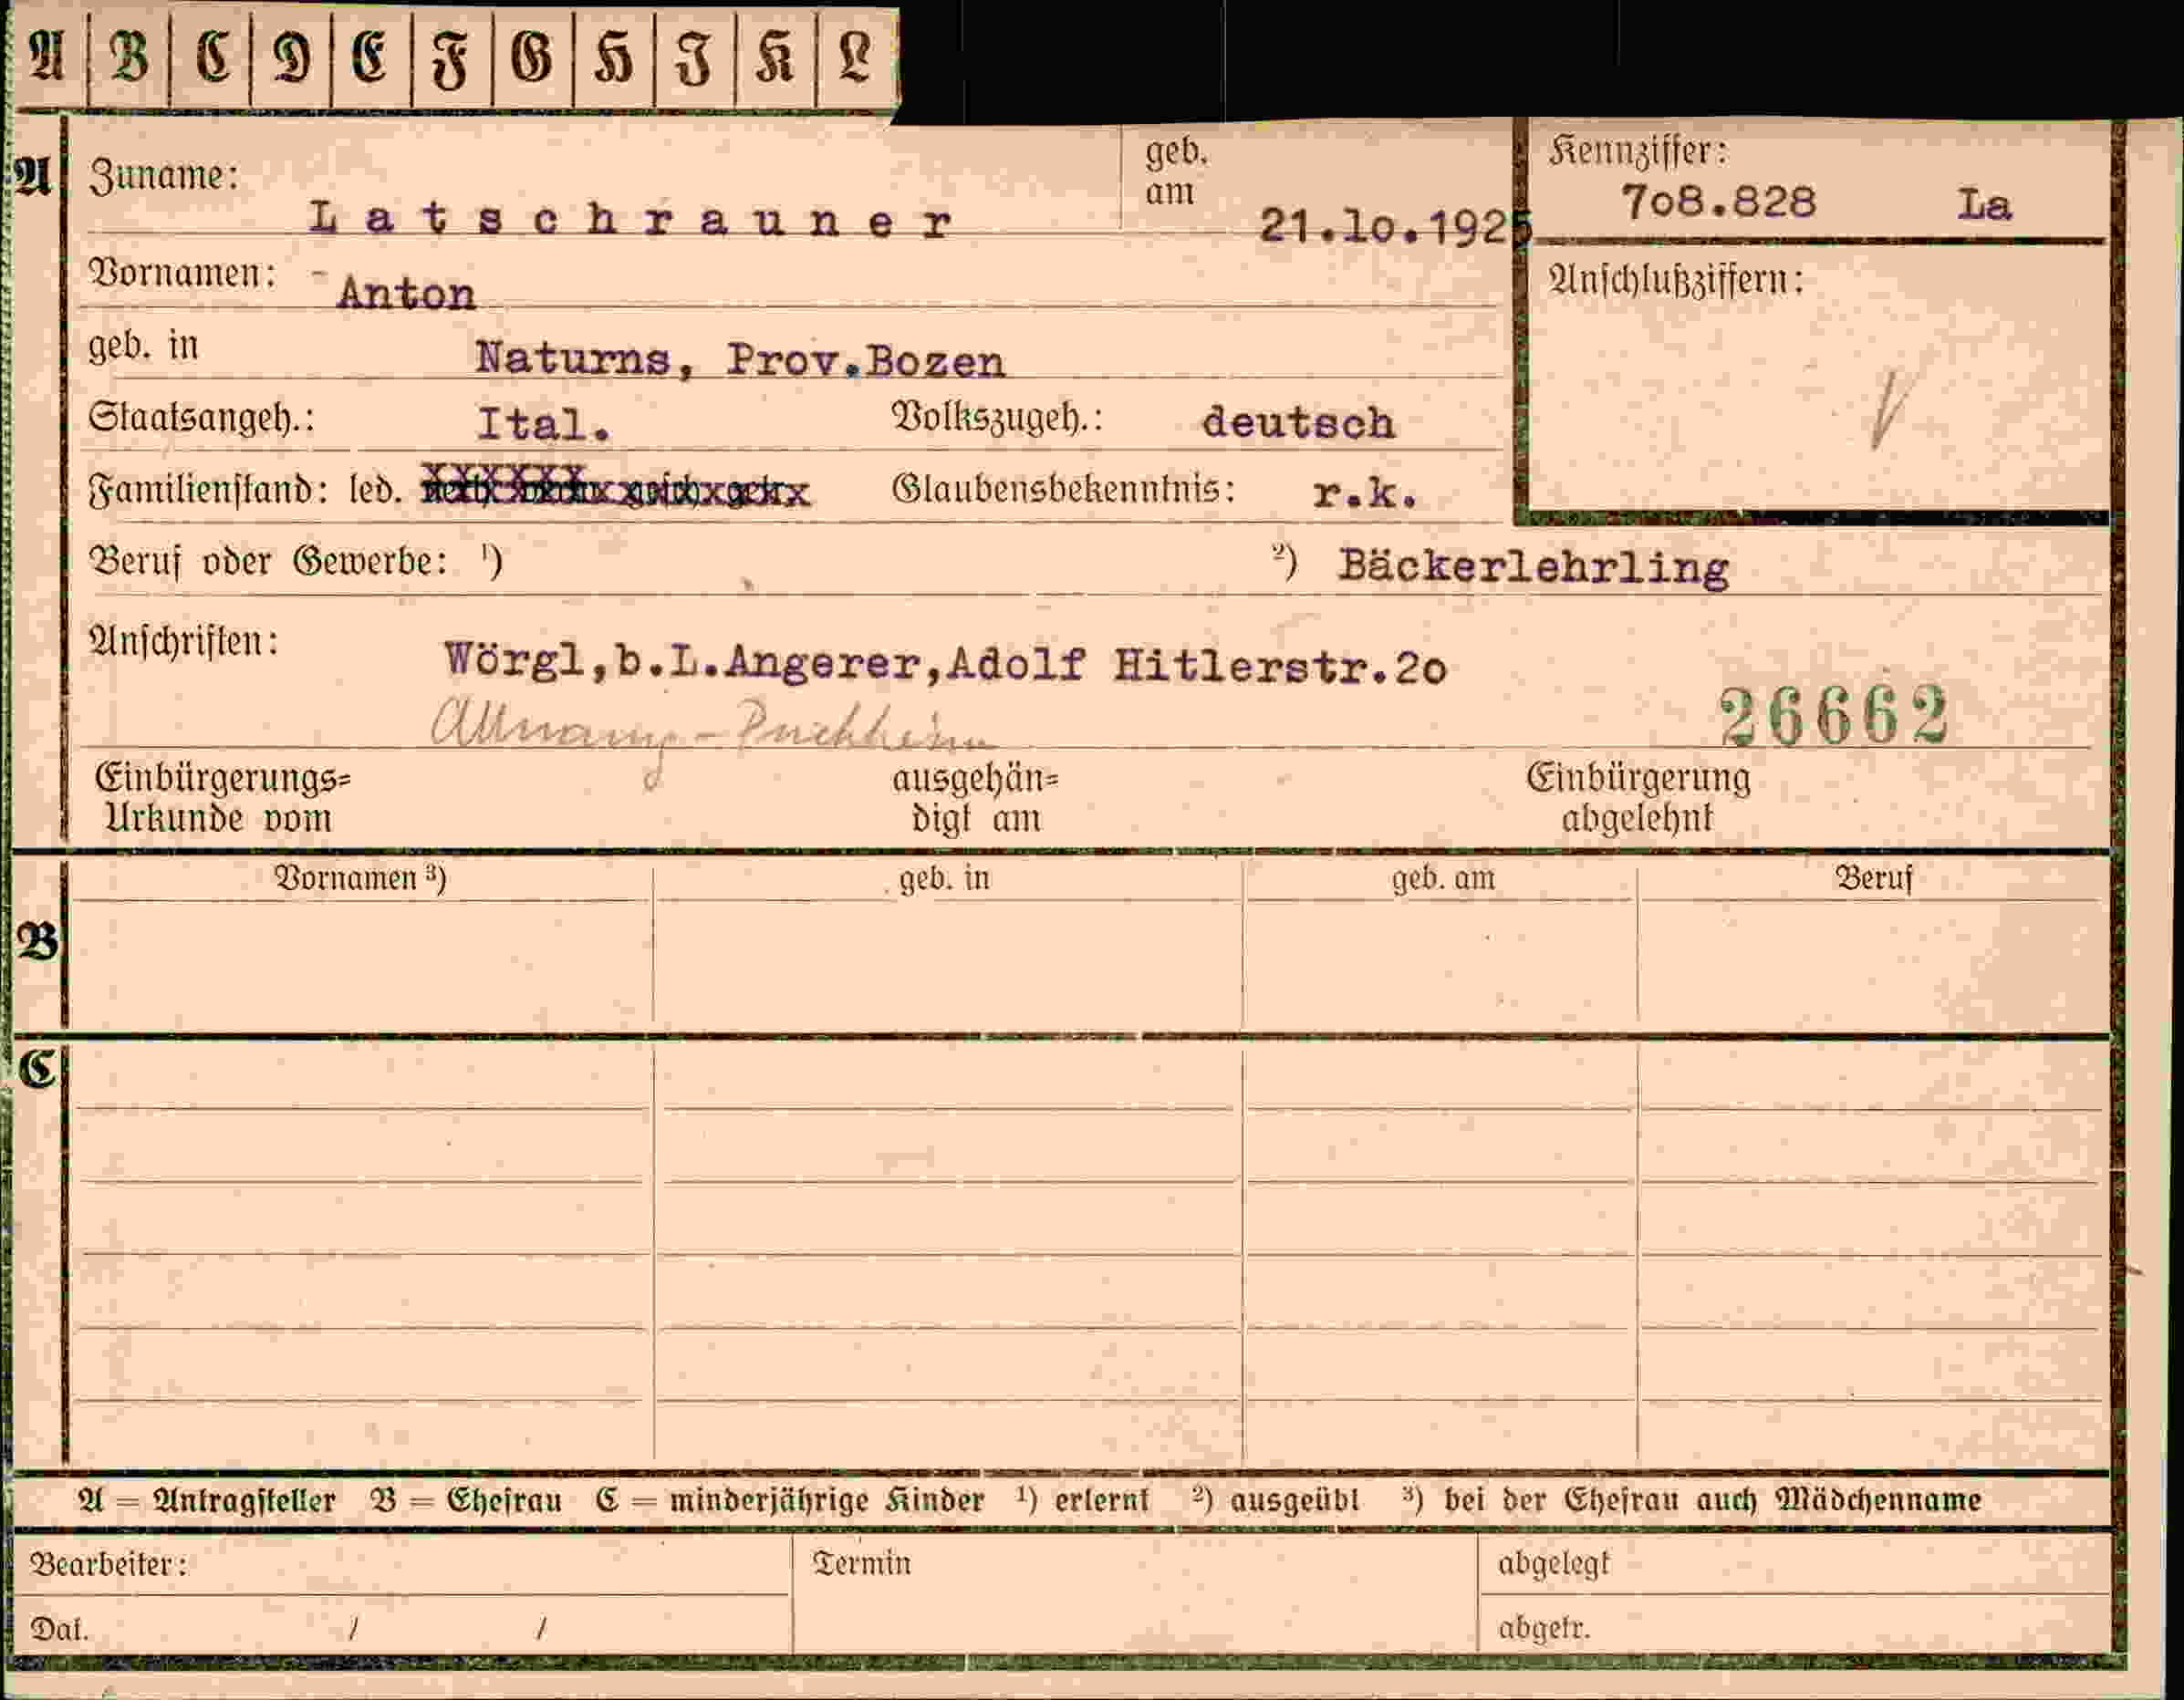Click the 'abgefr.' label
2184x1700 pixels.
pos(1544,1629)
